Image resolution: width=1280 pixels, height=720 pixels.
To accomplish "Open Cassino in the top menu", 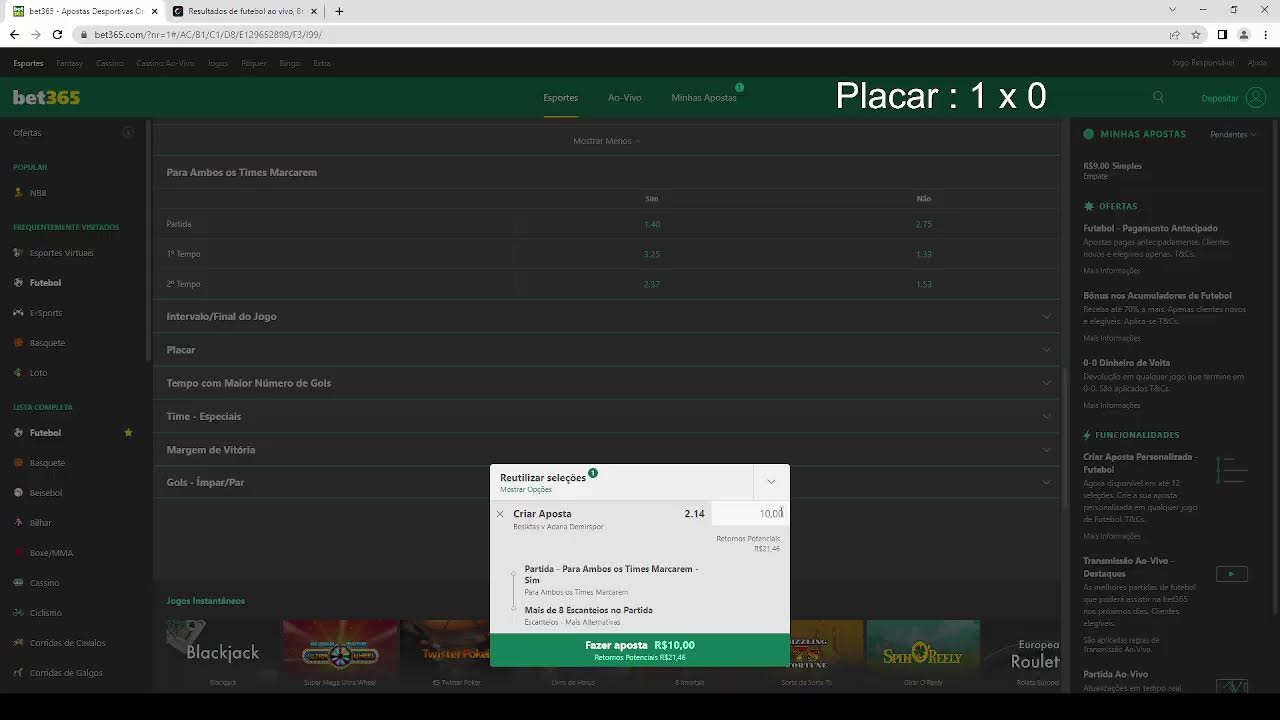I will (x=109, y=63).
